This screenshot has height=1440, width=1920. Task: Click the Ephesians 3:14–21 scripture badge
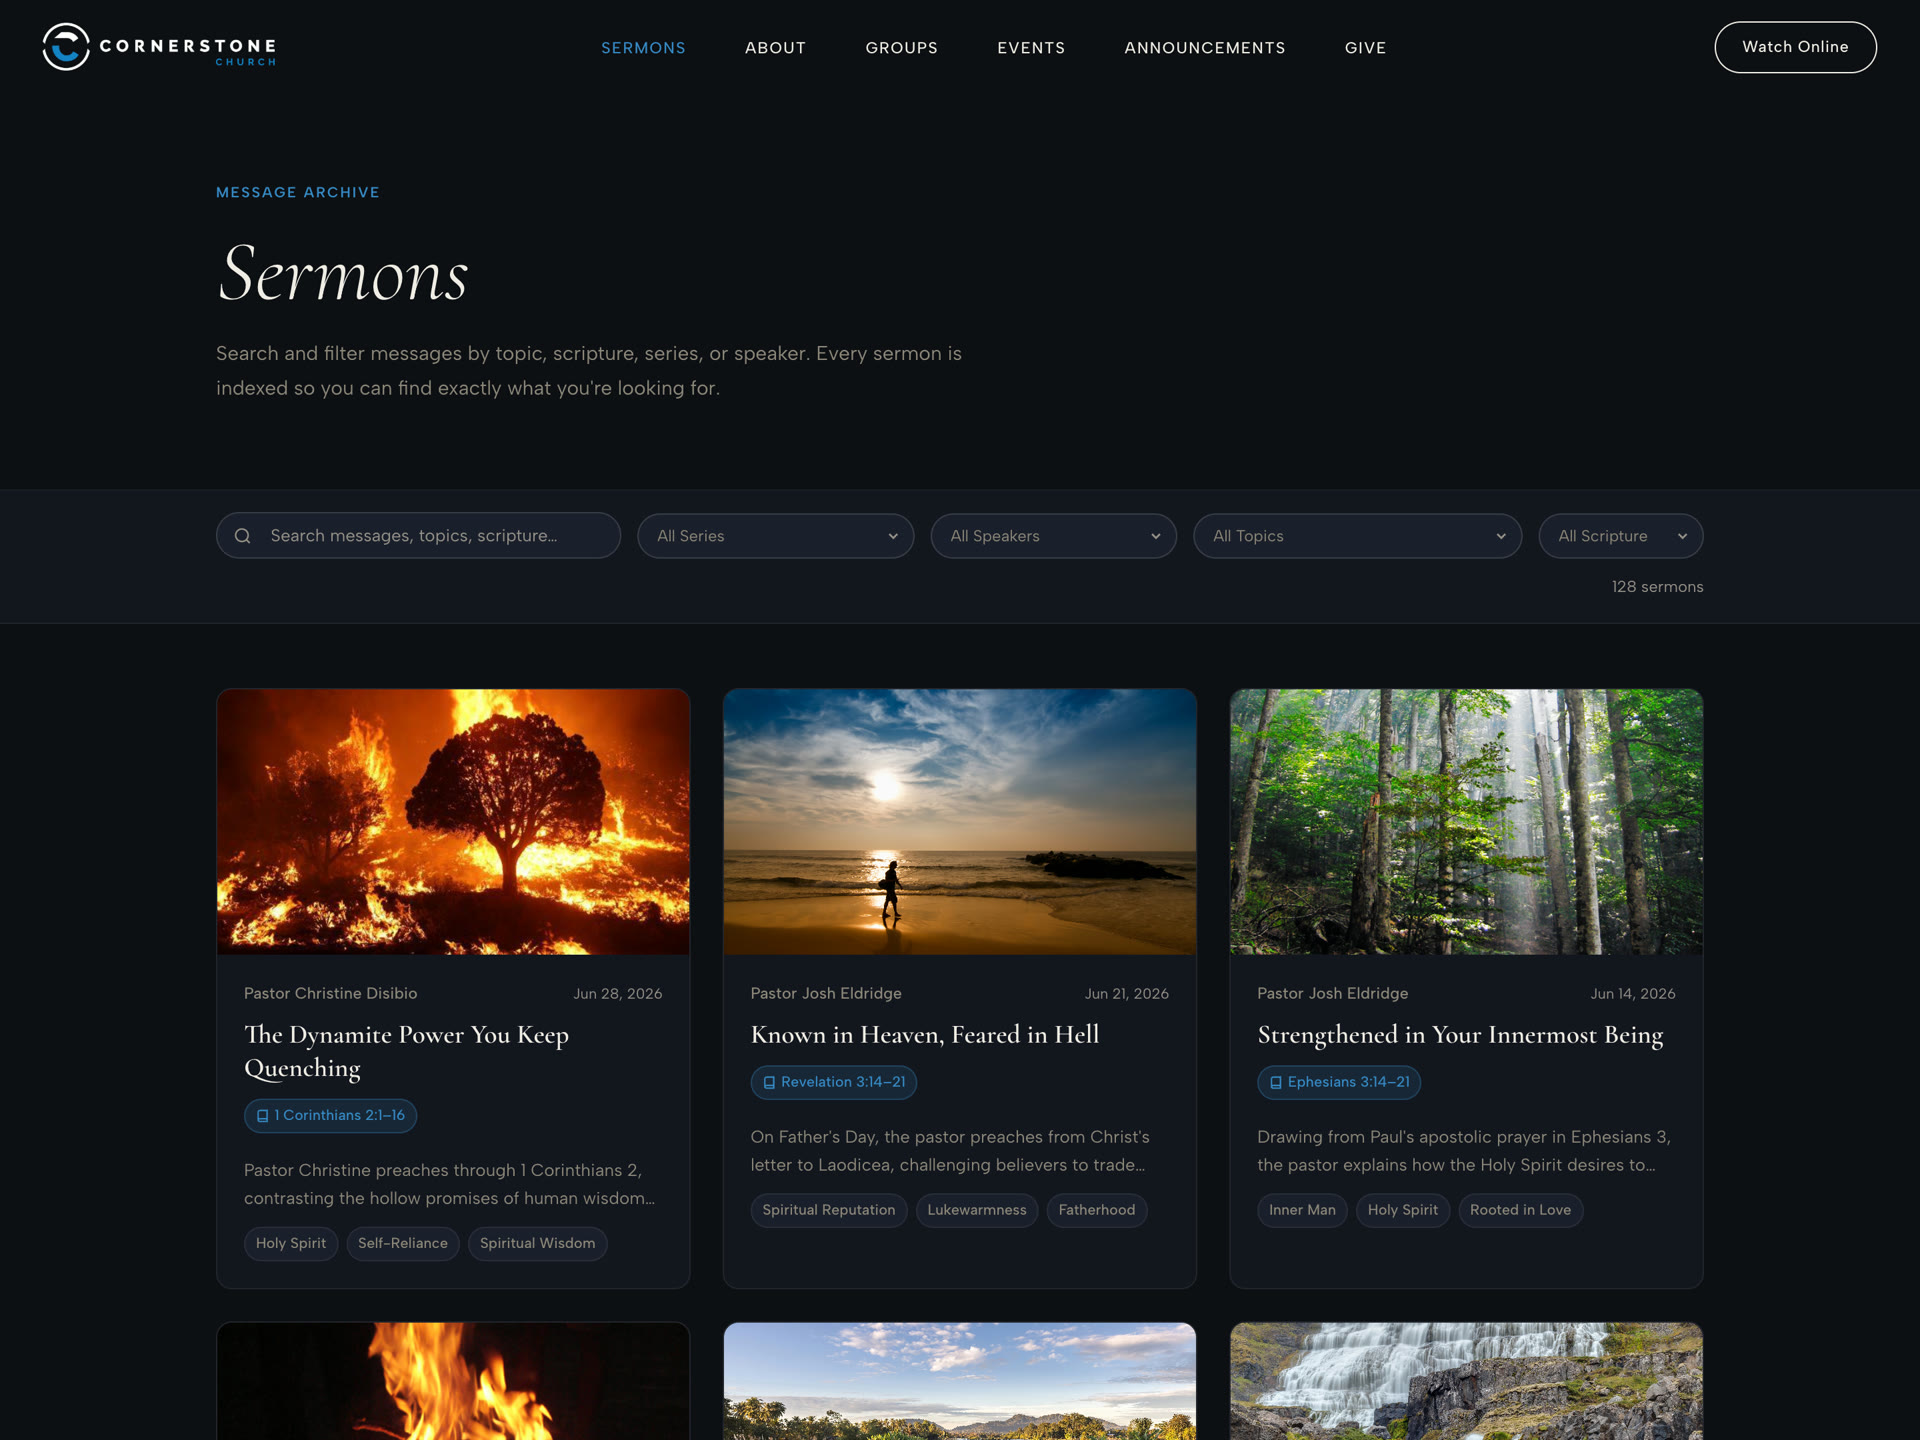pos(1339,1083)
